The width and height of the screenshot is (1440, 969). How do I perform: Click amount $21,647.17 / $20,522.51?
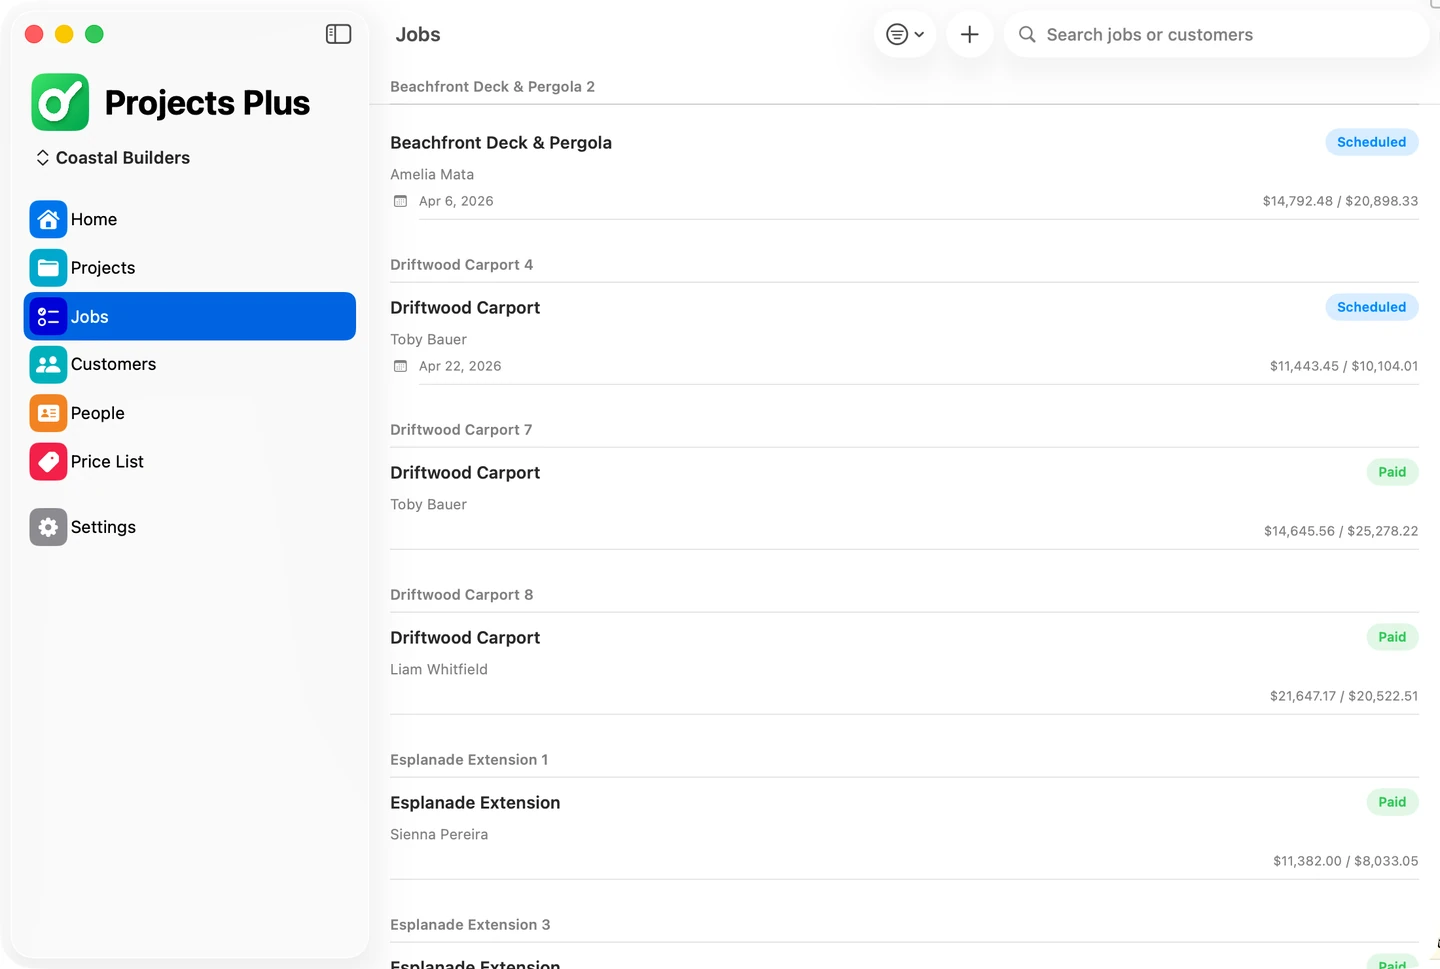[x=1344, y=696]
